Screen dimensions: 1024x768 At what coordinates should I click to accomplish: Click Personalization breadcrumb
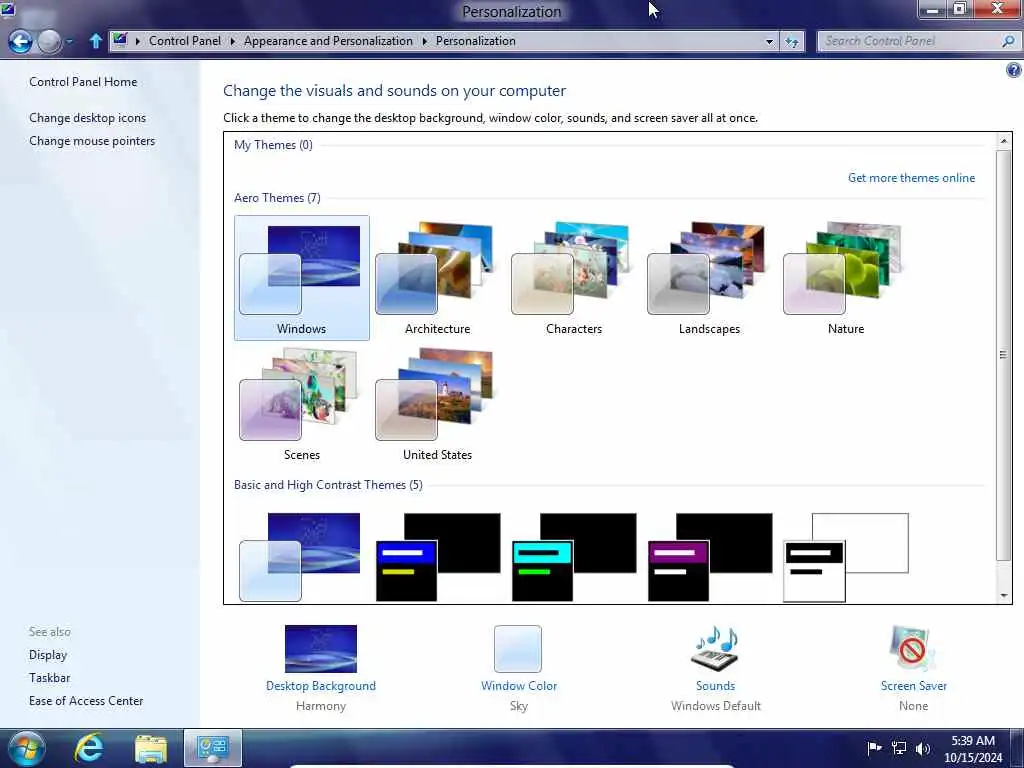475,40
